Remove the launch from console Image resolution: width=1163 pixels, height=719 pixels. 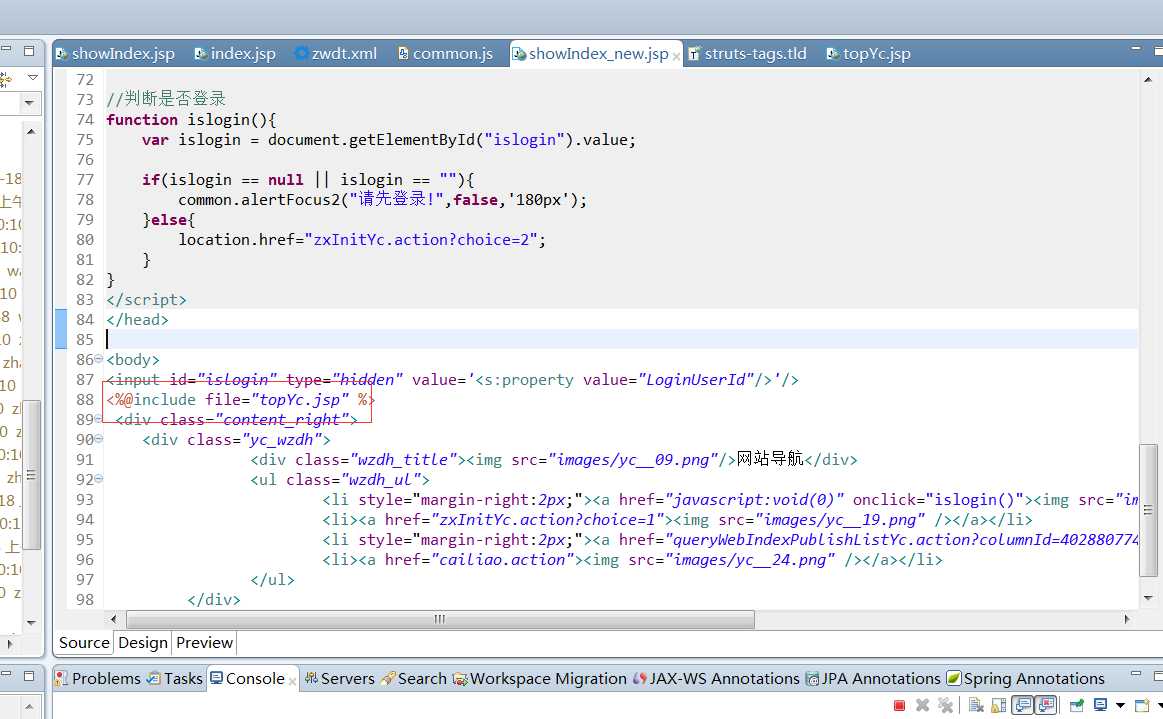point(923,705)
